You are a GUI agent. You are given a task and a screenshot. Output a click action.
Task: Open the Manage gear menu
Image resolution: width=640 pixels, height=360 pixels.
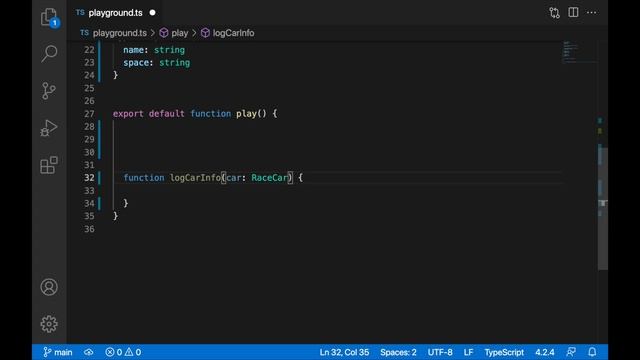pos(49,324)
